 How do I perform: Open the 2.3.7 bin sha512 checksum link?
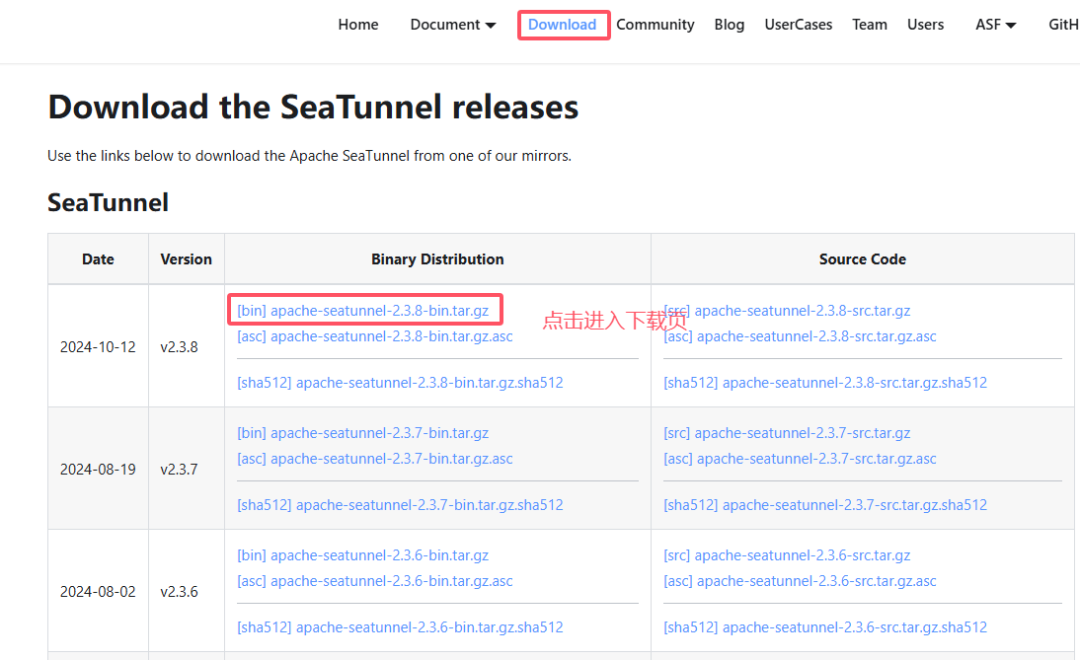400,505
